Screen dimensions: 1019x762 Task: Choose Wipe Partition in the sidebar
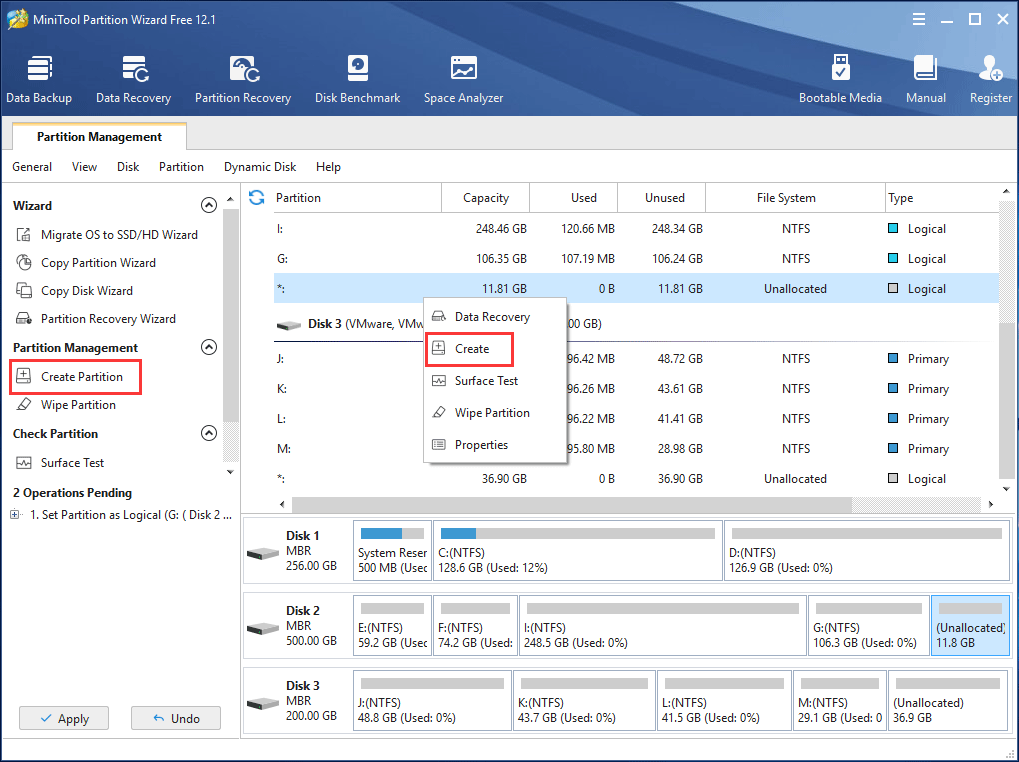pos(66,404)
